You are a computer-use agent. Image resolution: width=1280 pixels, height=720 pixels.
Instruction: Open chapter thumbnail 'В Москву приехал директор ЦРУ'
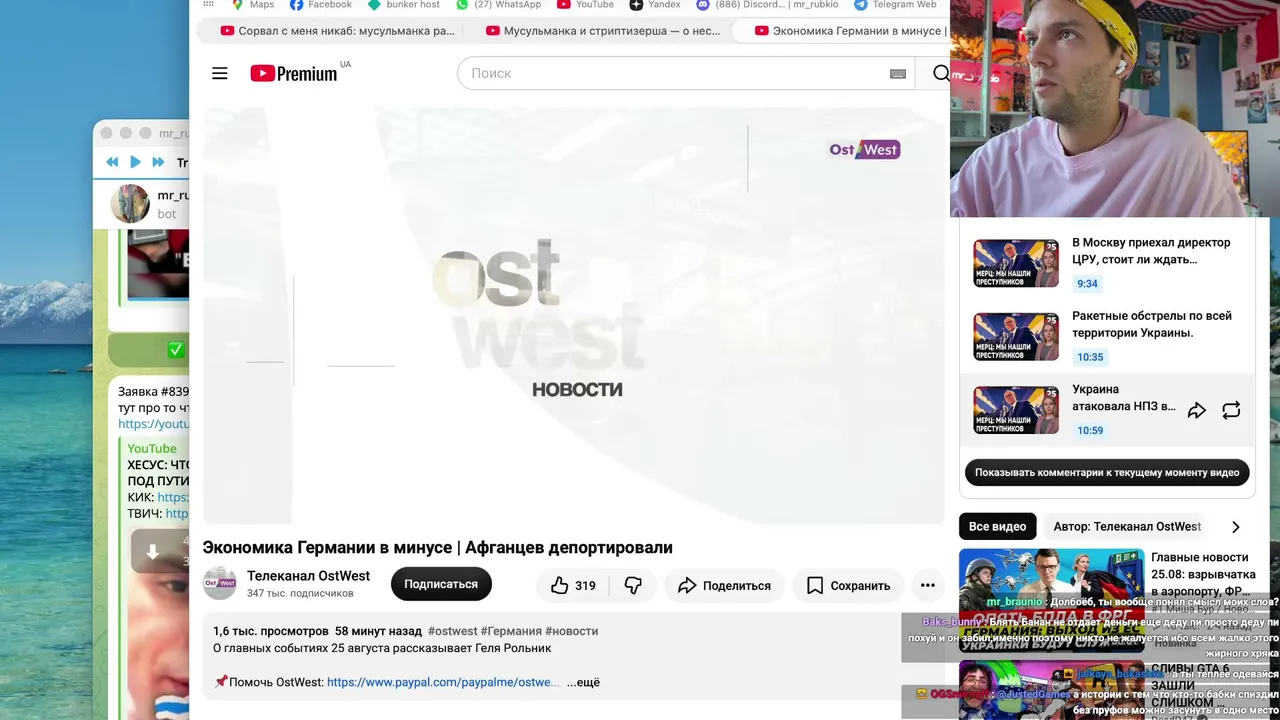pyautogui.click(x=1016, y=263)
